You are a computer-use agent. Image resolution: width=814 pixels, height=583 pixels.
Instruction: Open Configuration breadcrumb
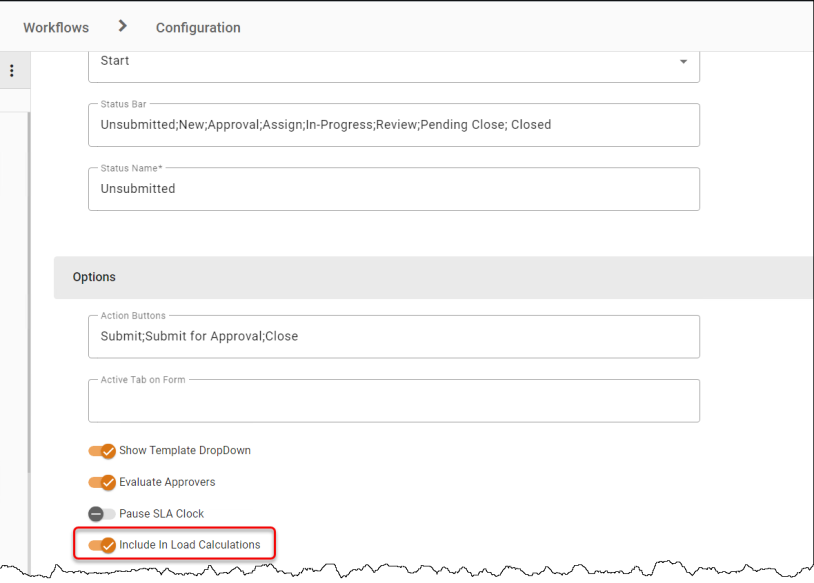[x=198, y=28]
